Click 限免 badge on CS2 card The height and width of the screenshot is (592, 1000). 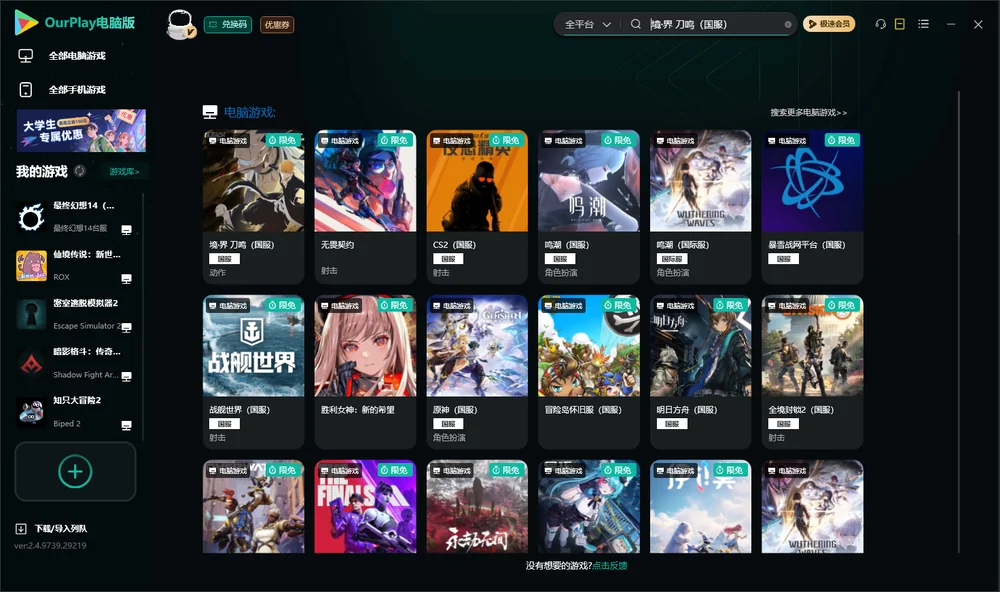(506, 140)
